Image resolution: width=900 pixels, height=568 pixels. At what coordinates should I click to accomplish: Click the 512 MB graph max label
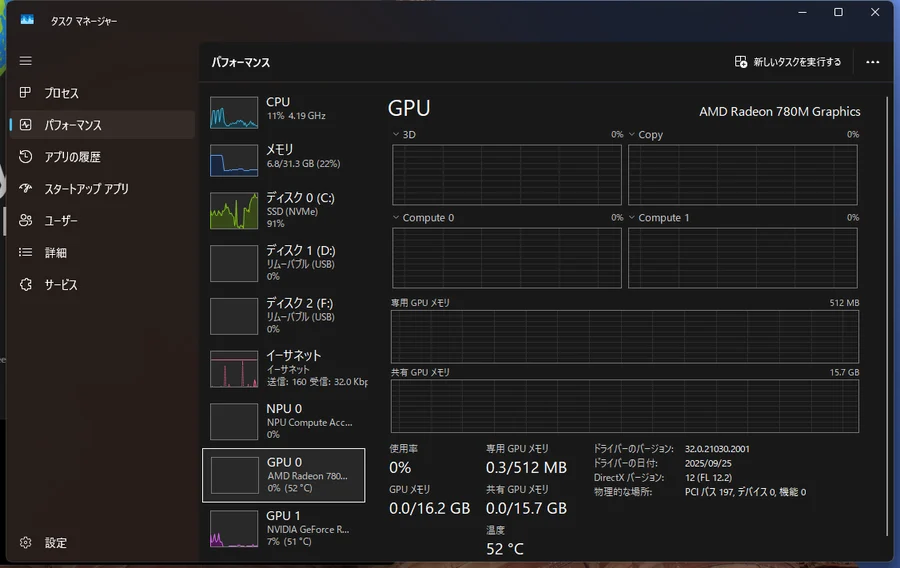coord(844,302)
